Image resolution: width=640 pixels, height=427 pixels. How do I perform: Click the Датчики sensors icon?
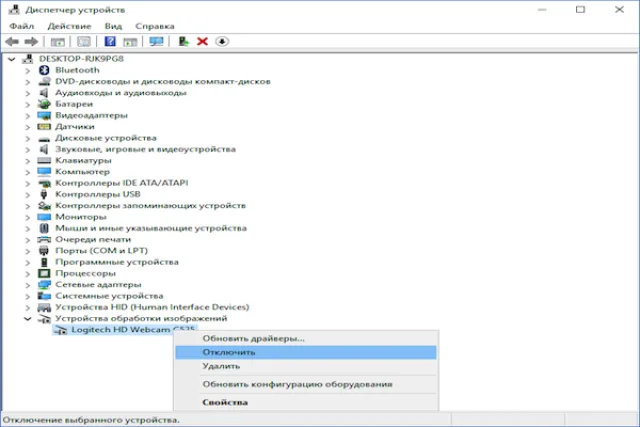pyautogui.click(x=44, y=127)
